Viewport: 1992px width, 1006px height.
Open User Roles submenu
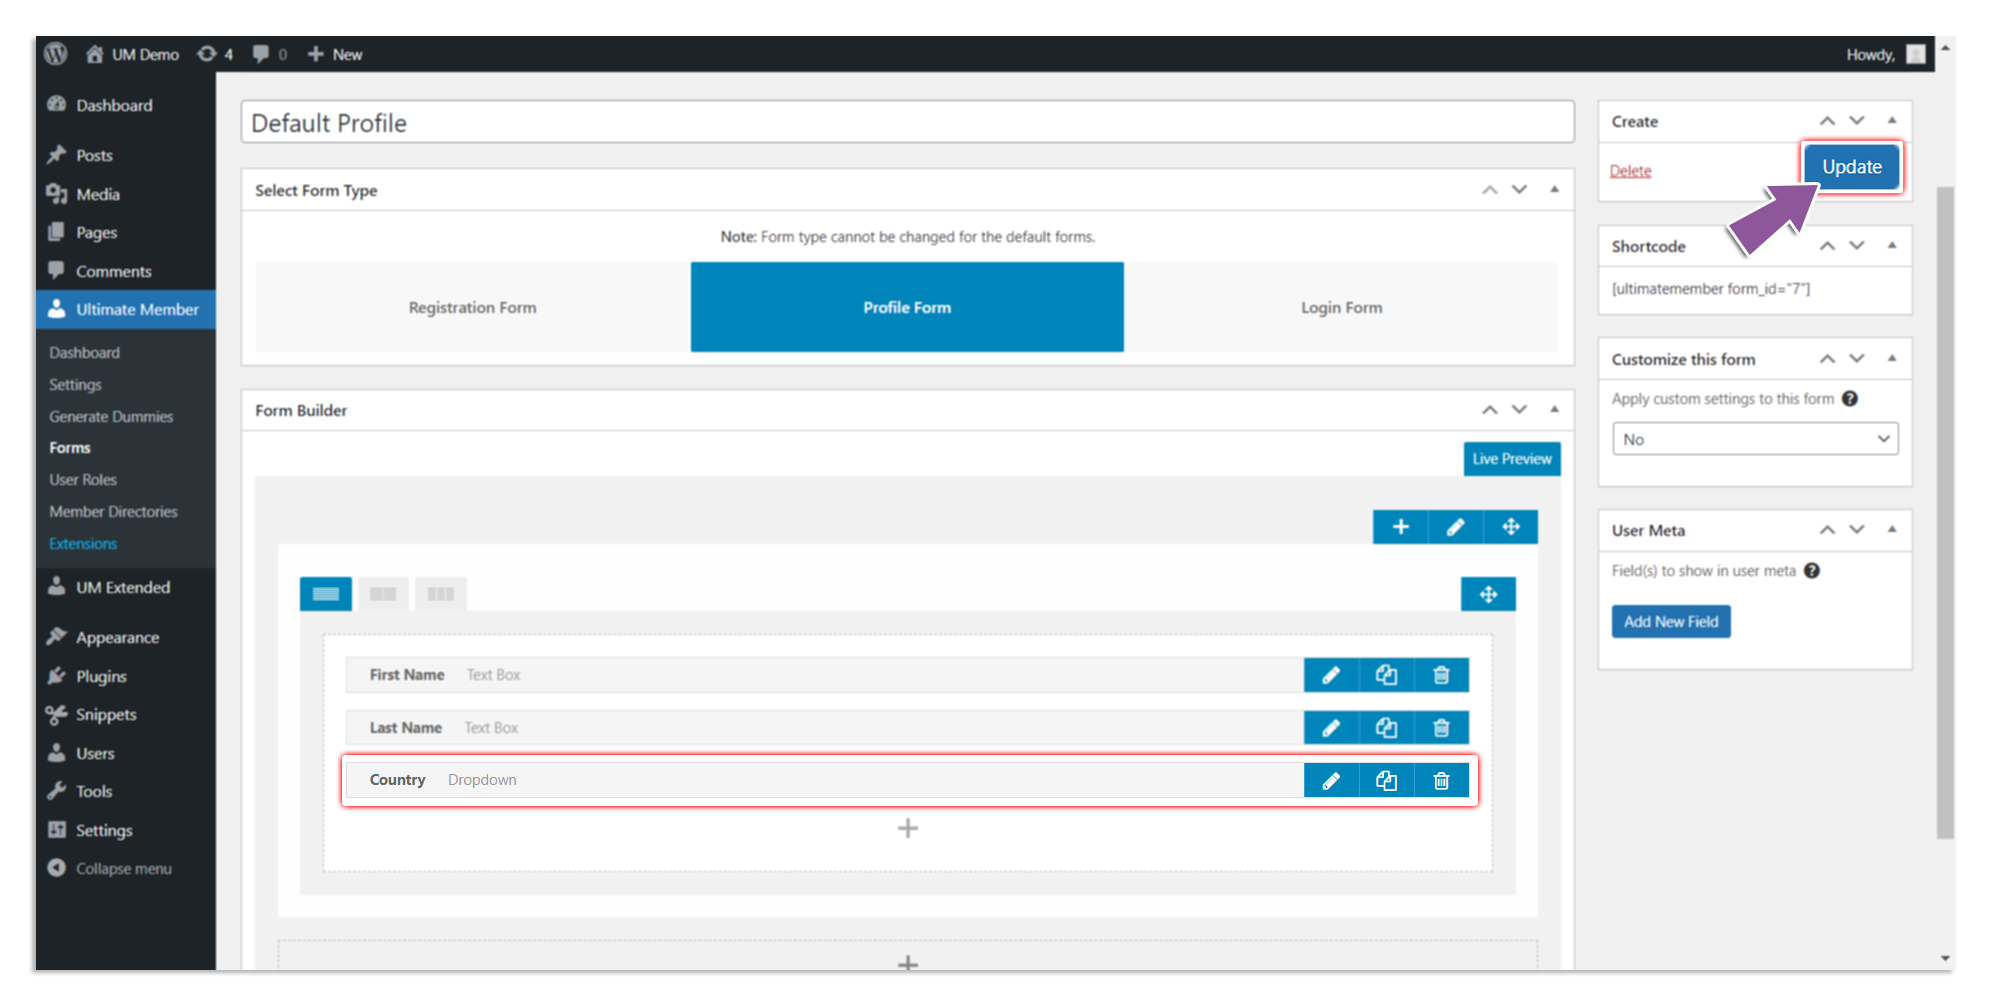(x=83, y=480)
